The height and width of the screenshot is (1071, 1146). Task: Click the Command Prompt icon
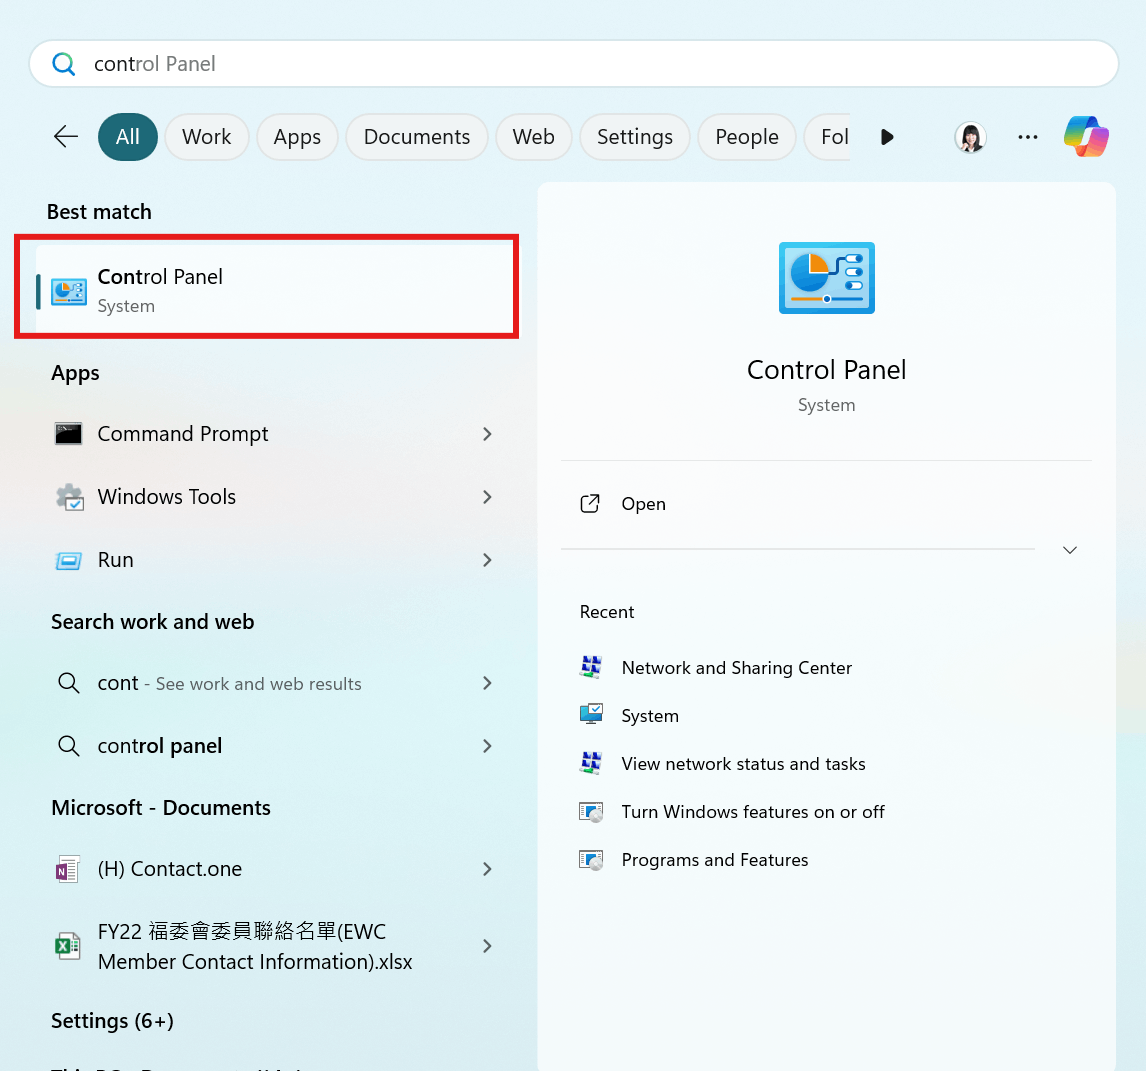point(69,434)
